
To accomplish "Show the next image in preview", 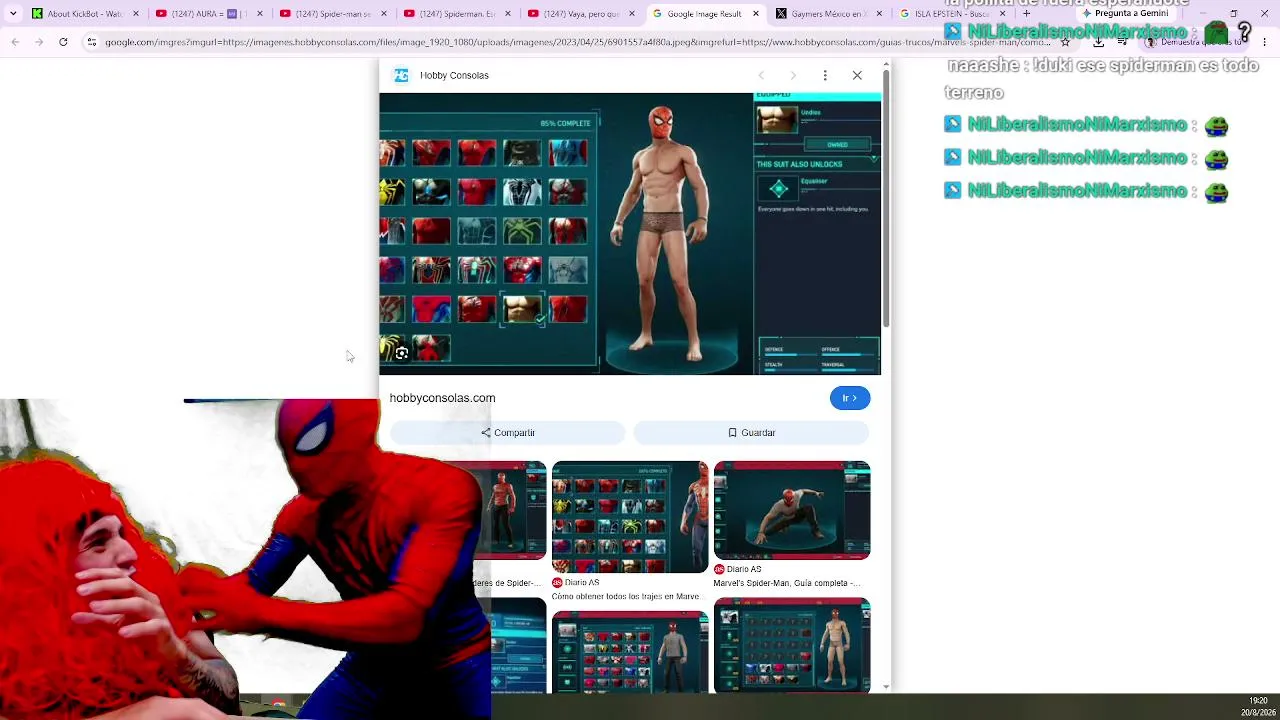I will coord(793,75).
